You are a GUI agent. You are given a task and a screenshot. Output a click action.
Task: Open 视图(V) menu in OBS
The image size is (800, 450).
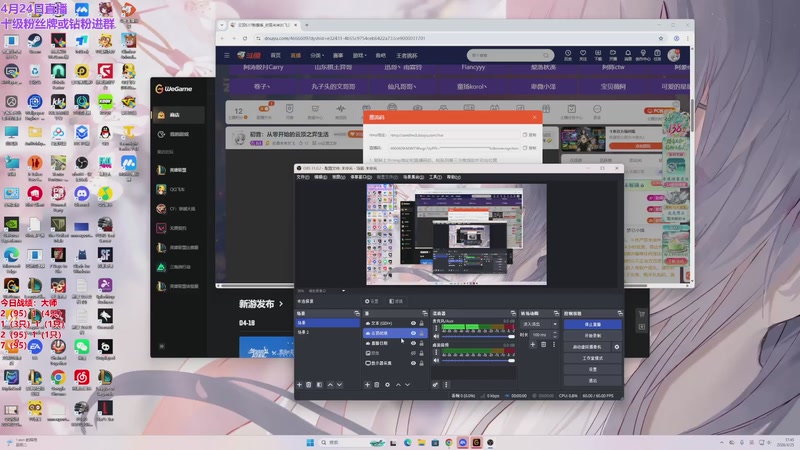pyautogui.click(x=339, y=177)
